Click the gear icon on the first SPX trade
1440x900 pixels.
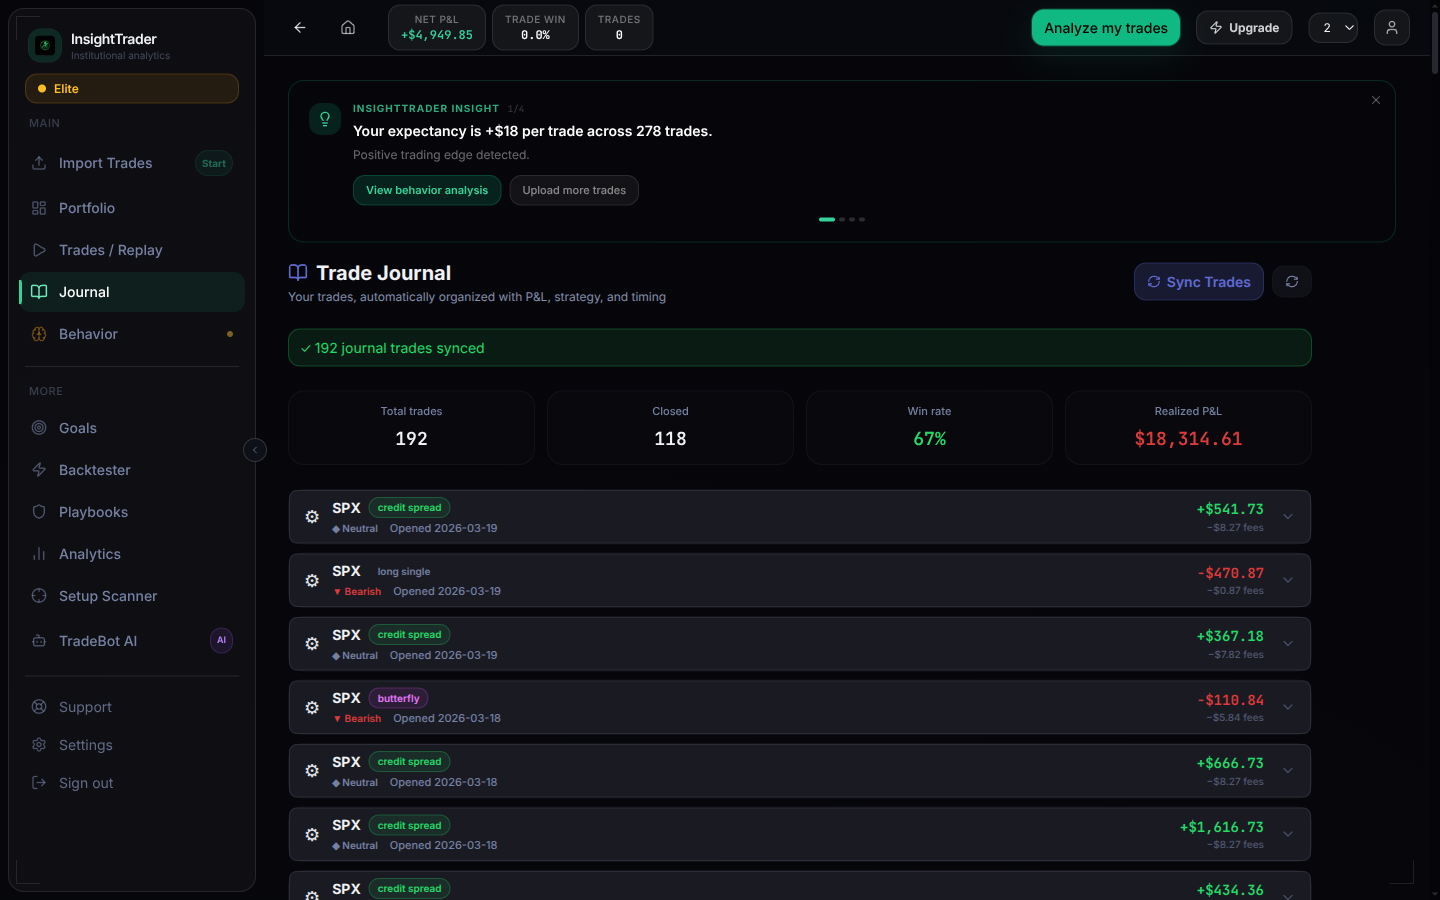click(x=311, y=517)
